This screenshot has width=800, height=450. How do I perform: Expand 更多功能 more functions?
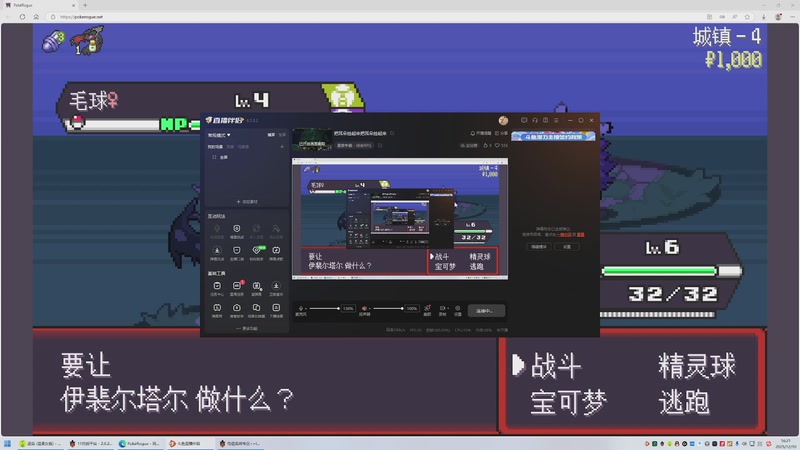click(247, 329)
